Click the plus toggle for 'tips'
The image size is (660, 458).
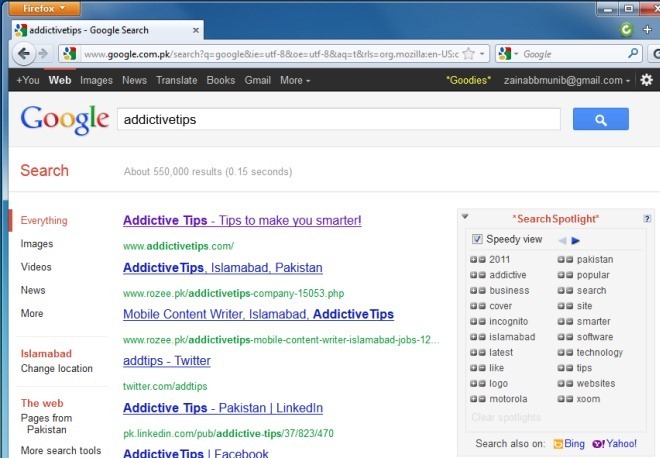pos(561,368)
